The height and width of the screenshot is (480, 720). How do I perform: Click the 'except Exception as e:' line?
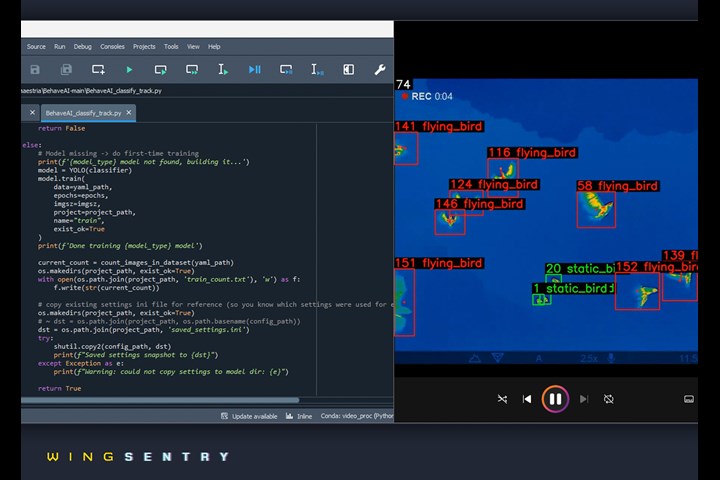coord(80,363)
